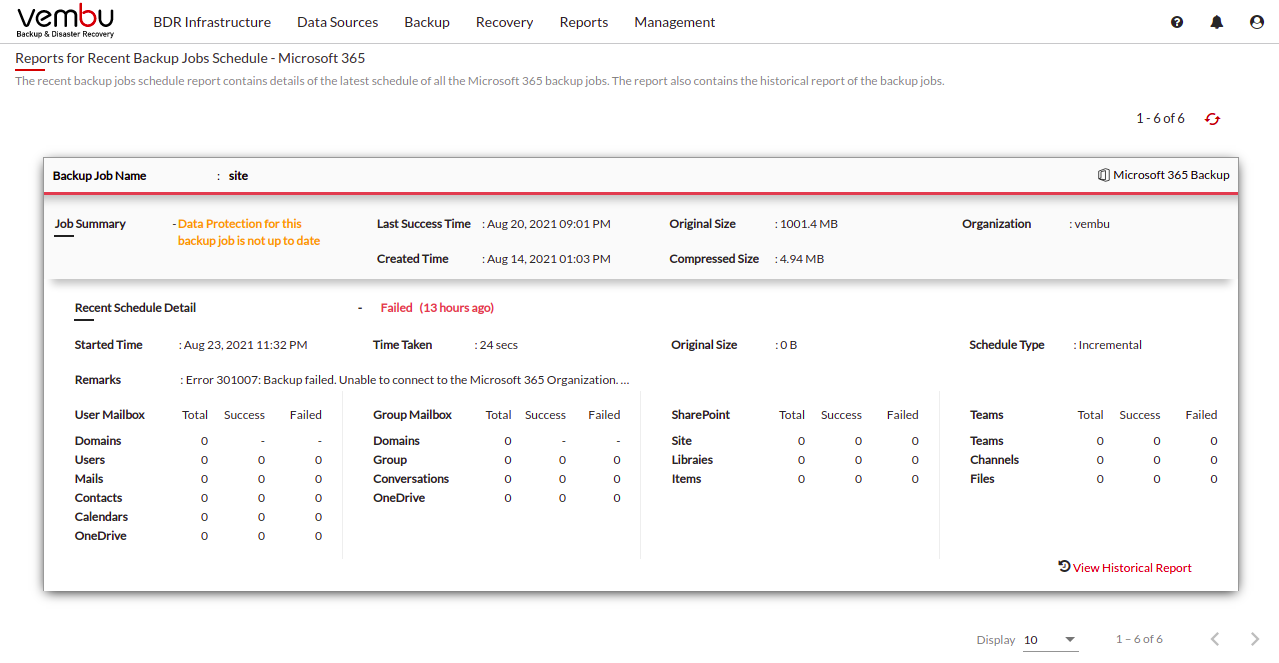The height and width of the screenshot is (663, 1279).
Task: Click the Users row label in User Mailbox
Action: click(90, 460)
